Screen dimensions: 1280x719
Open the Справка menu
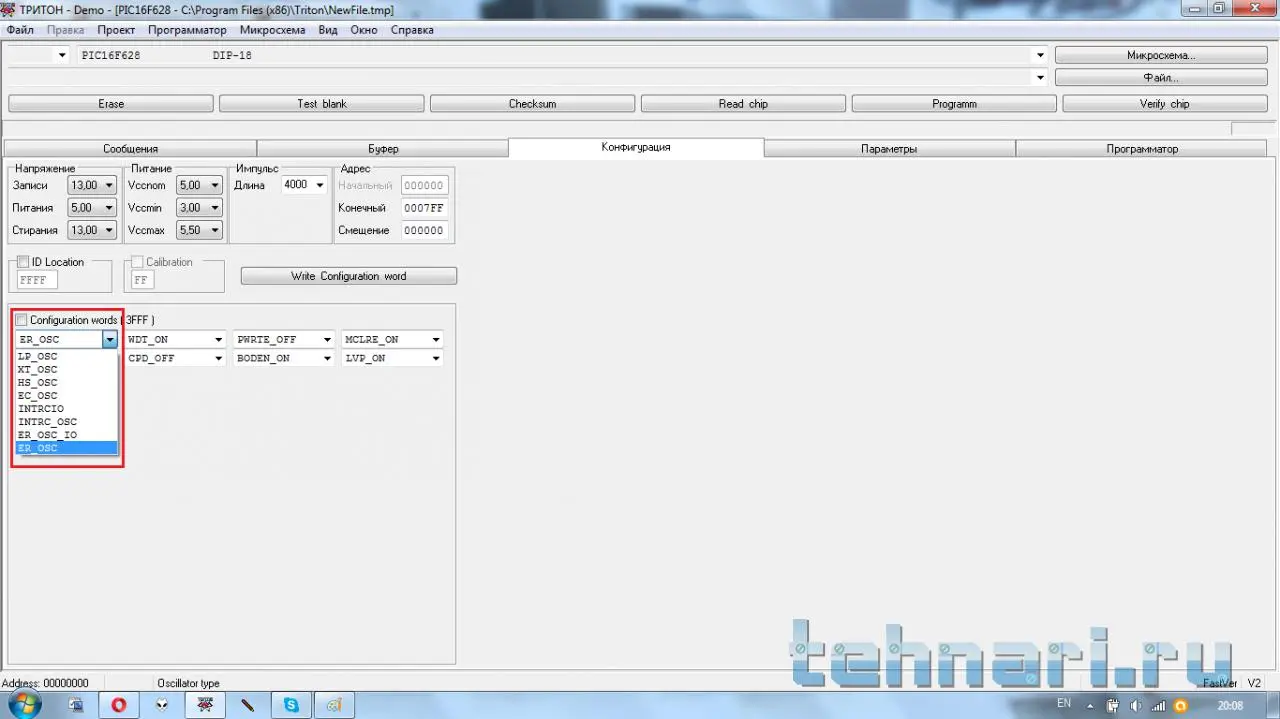point(412,30)
